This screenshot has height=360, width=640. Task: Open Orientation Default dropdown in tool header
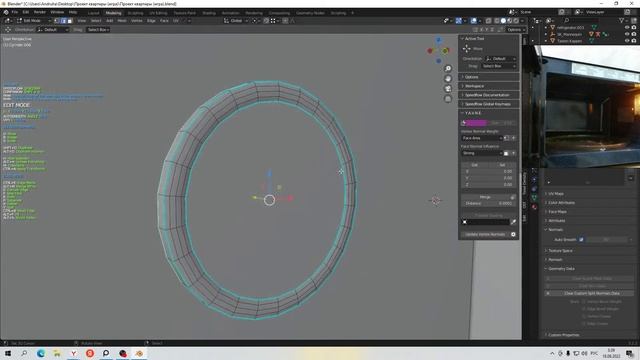[x=53, y=30]
